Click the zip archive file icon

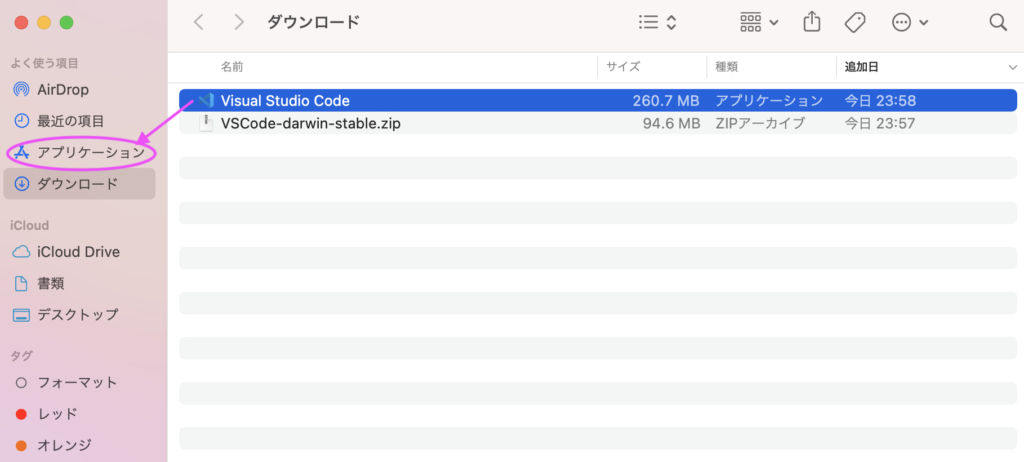(206, 123)
